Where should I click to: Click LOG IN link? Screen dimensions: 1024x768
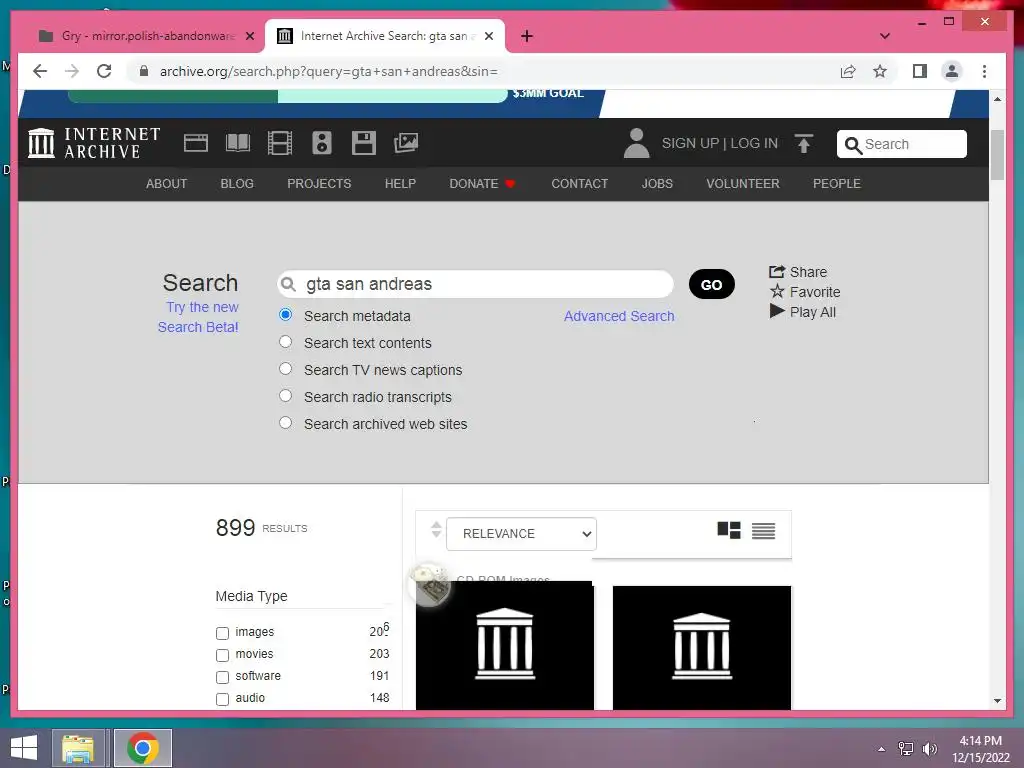point(754,143)
